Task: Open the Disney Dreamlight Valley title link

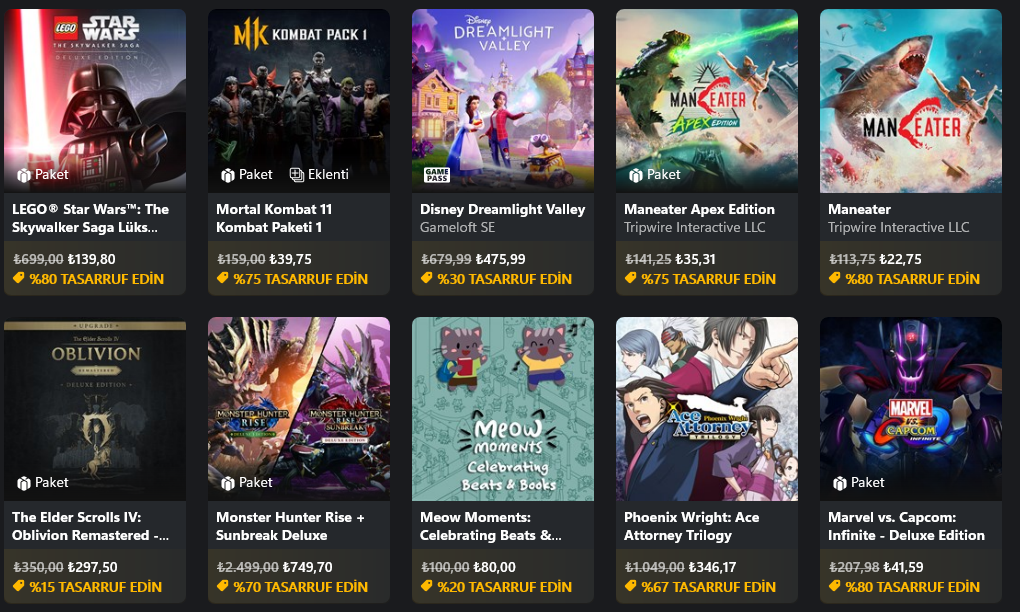Action: 503,209
